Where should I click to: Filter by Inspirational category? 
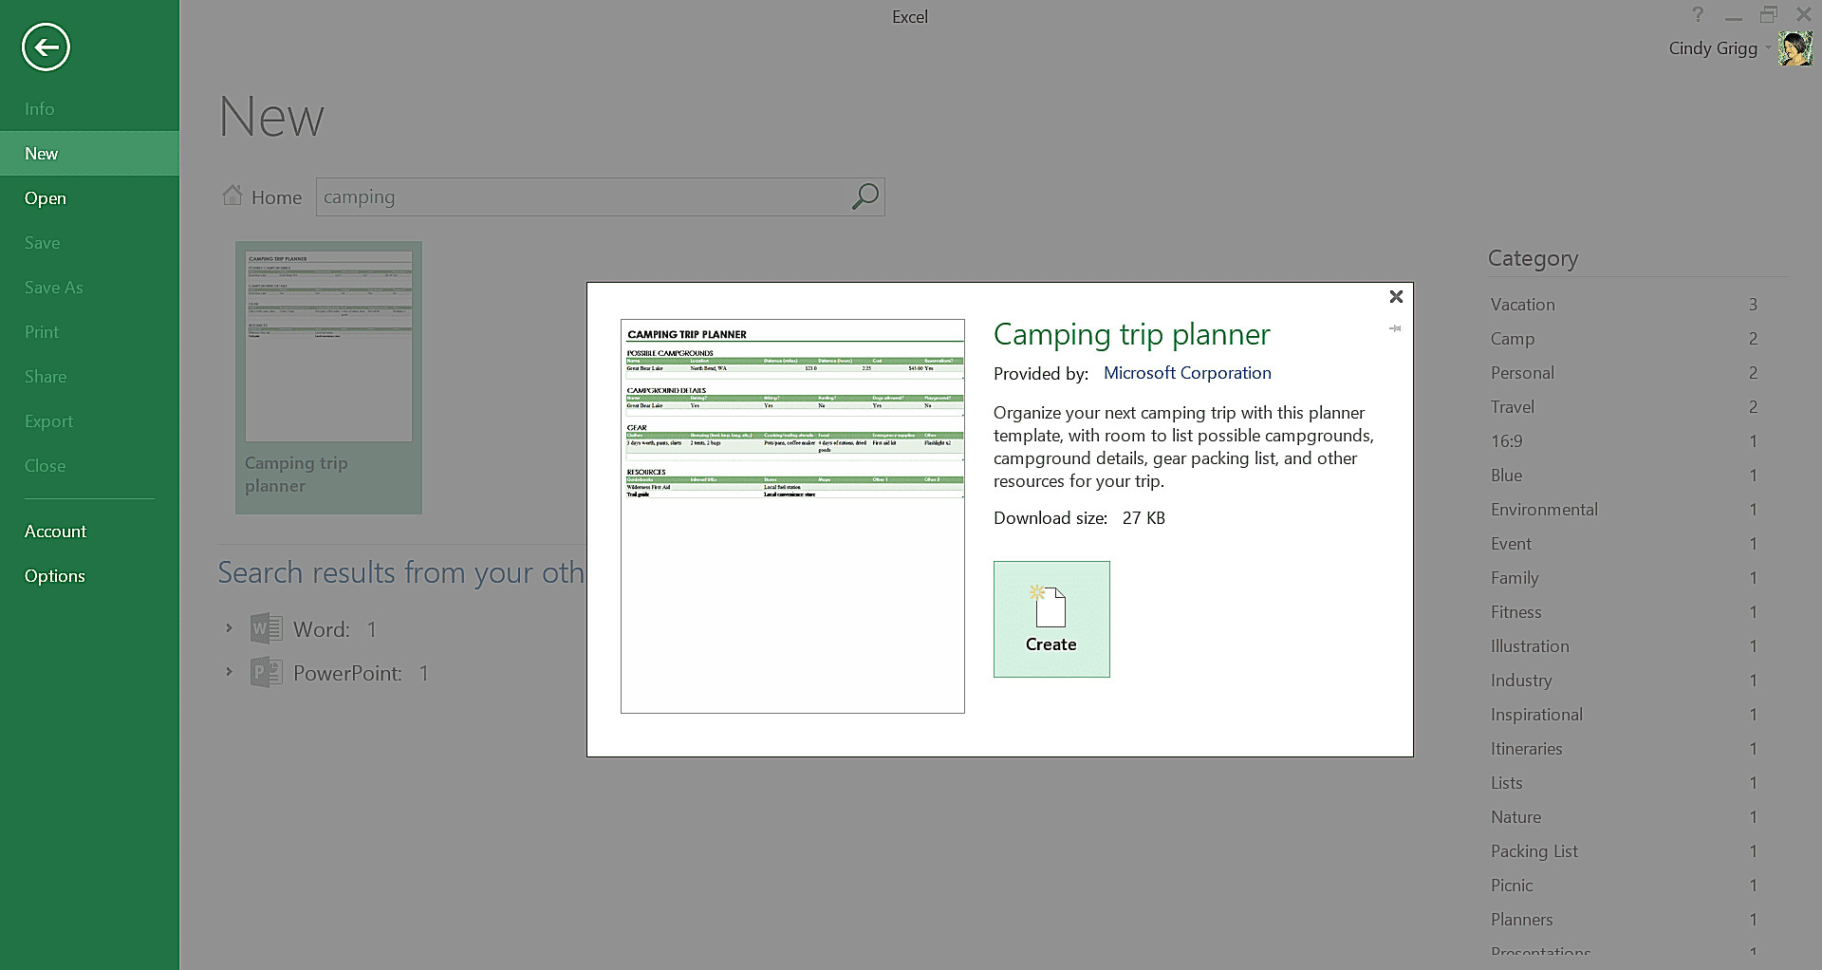point(1624,714)
